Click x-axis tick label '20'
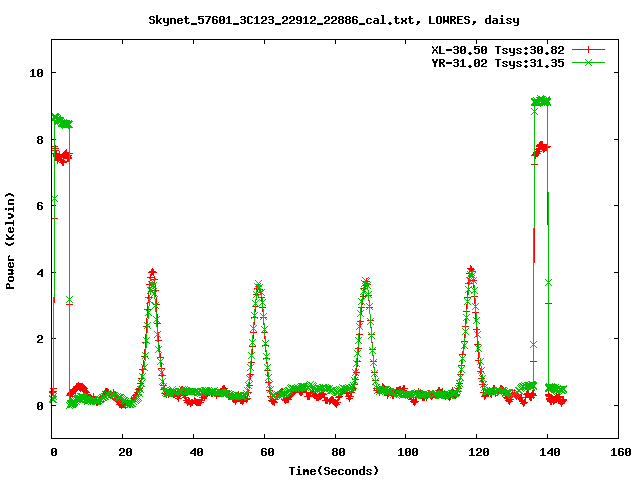This screenshot has width=640, height=480. pos(125,452)
